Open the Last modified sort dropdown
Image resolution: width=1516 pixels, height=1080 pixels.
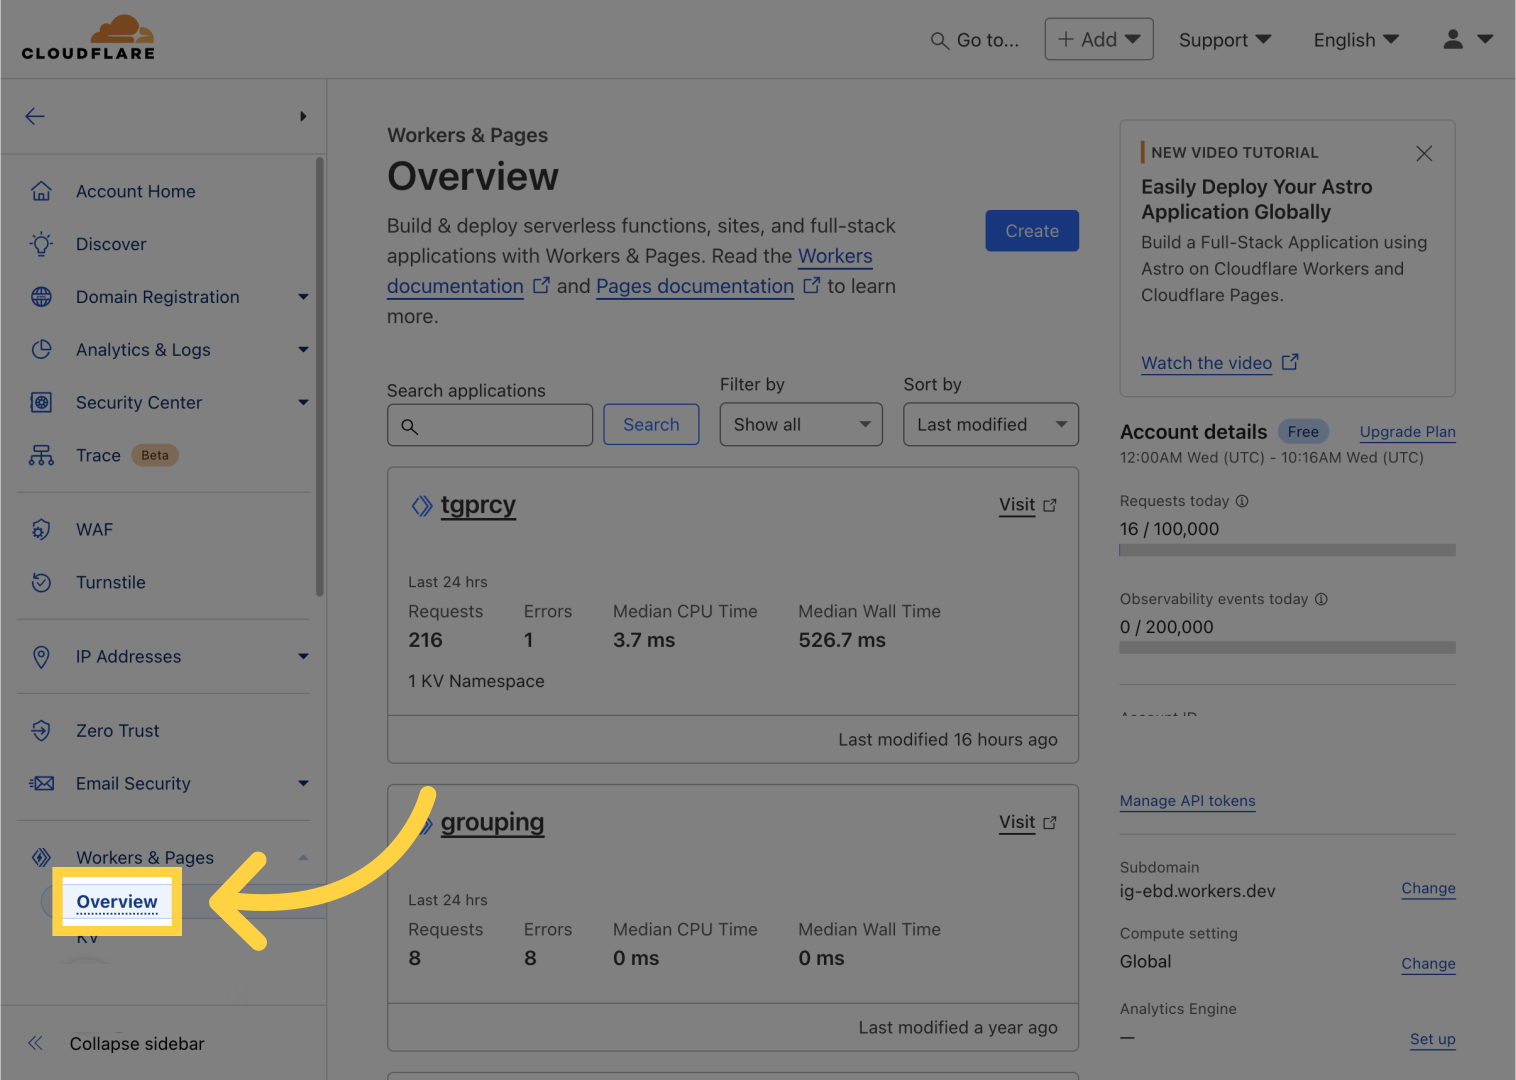point(991,425)
